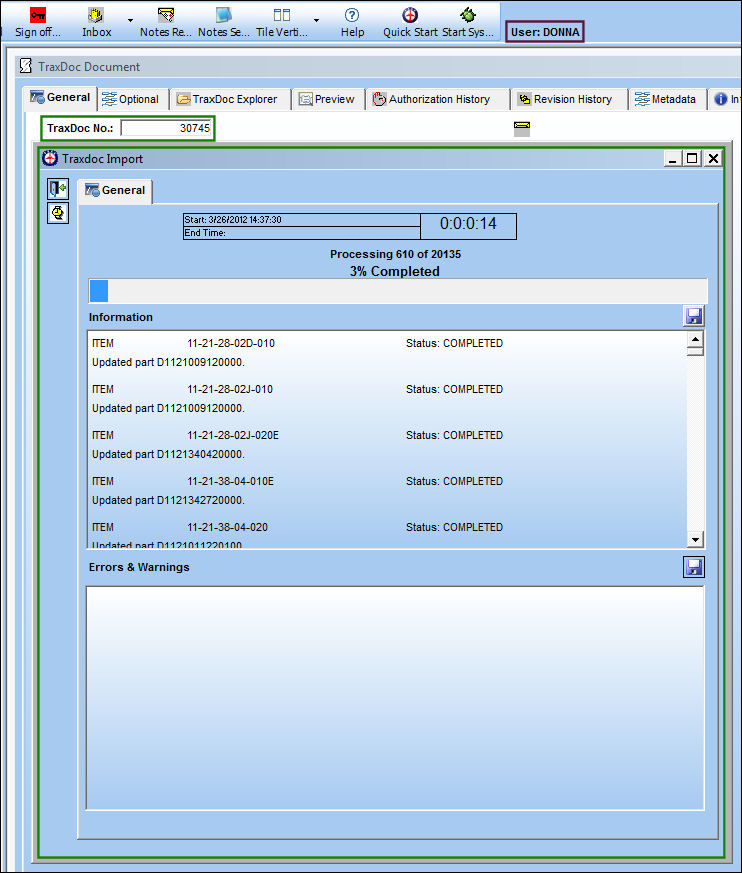Switch to the Preview tab
Viewport: 742px width, 873px height.
tap(327, 100)
